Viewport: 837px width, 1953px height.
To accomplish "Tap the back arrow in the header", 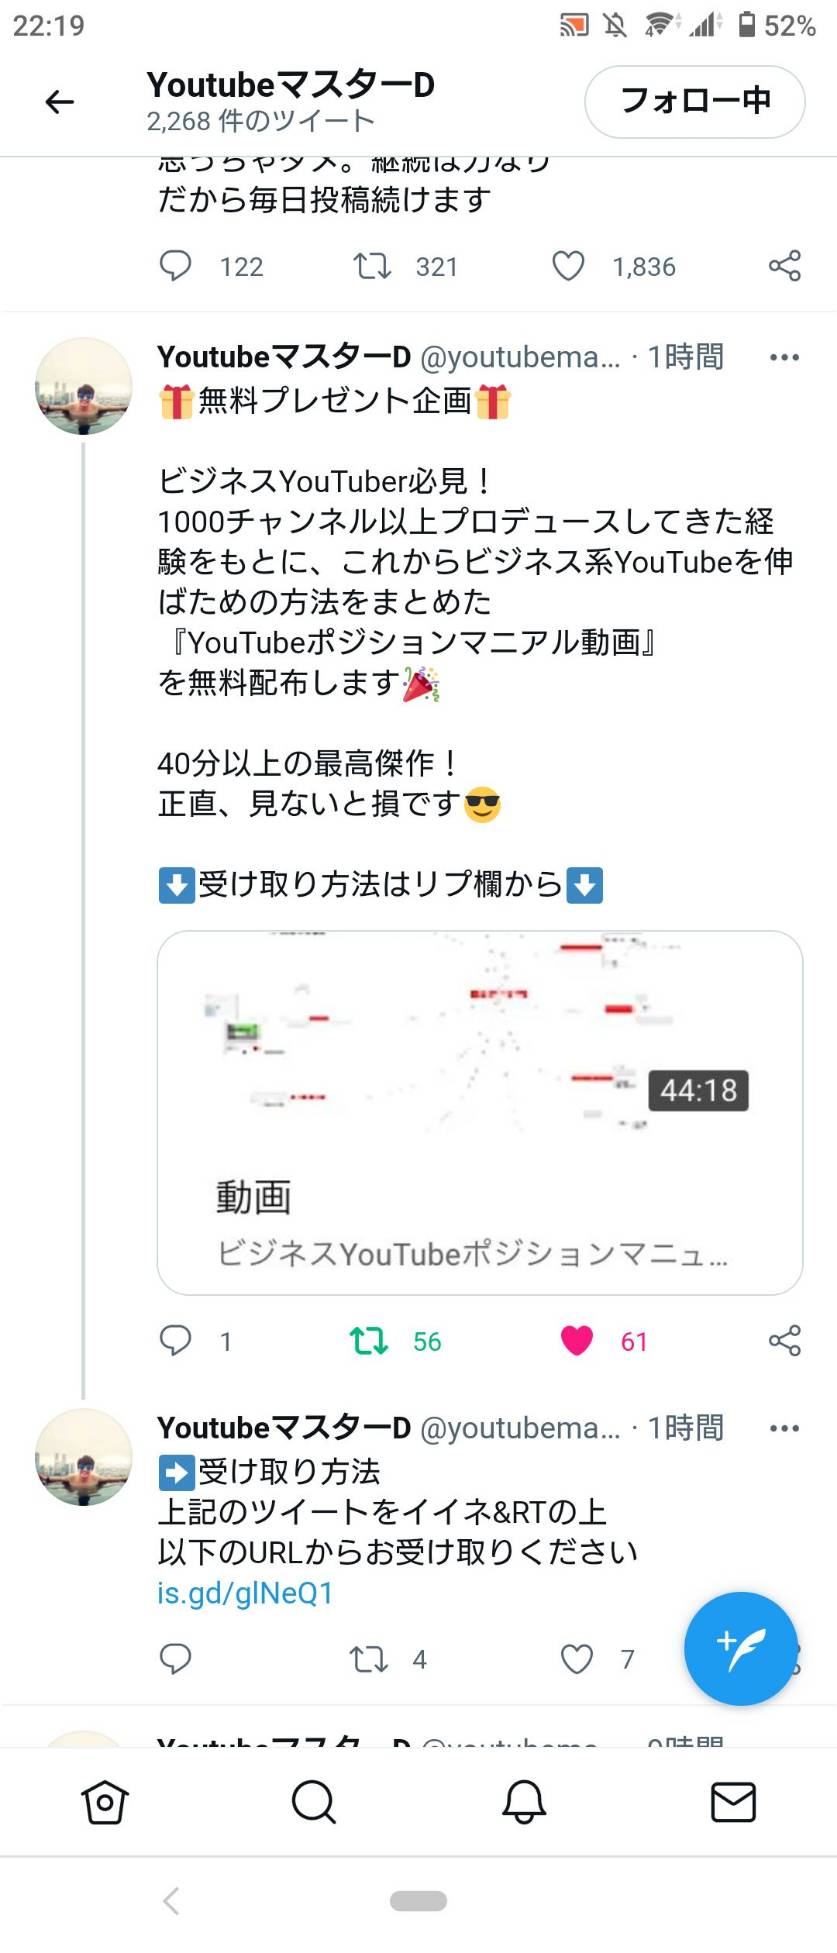I will pos(60,101).
